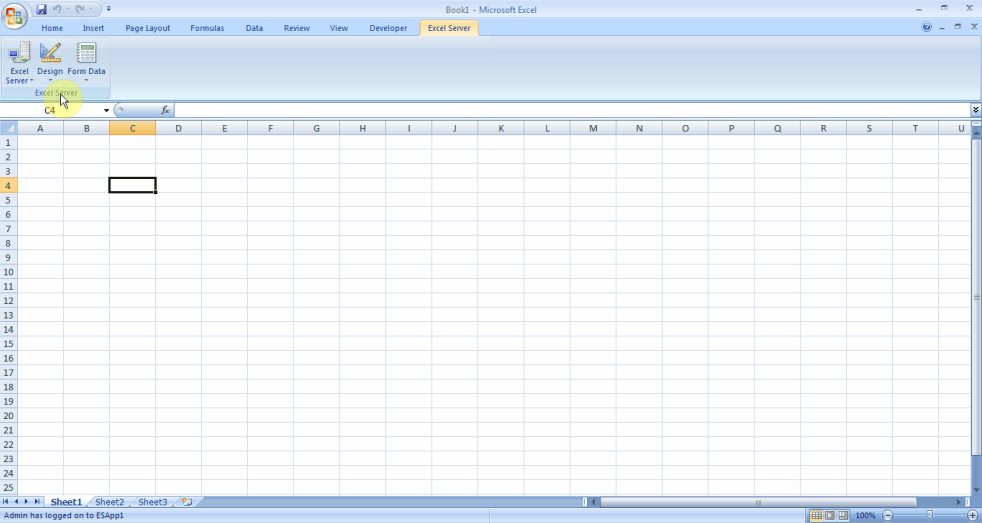
Task: Click the Insert Function fx icon
Action: coord(165,110)
